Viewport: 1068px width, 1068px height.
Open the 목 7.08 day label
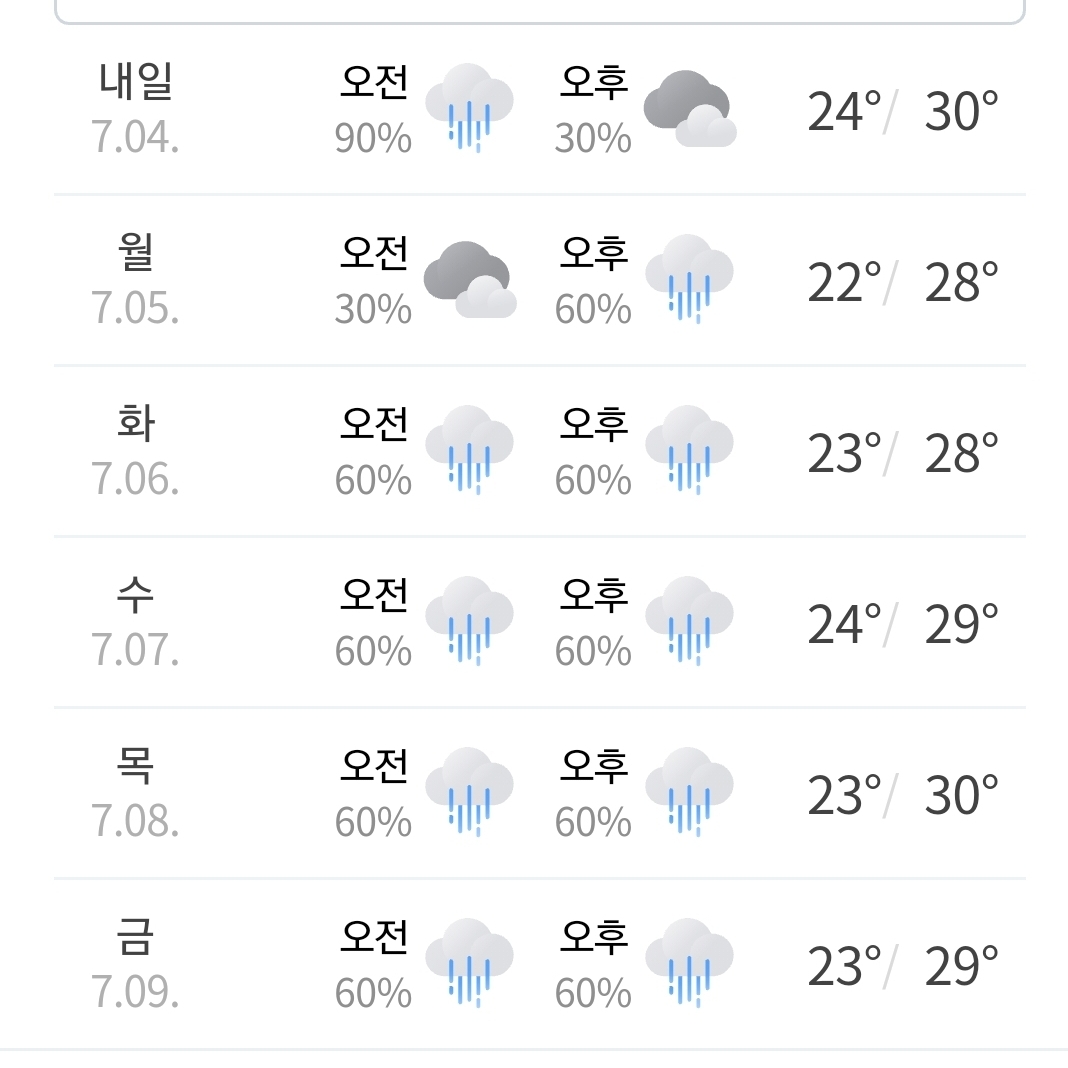point(136,792)
